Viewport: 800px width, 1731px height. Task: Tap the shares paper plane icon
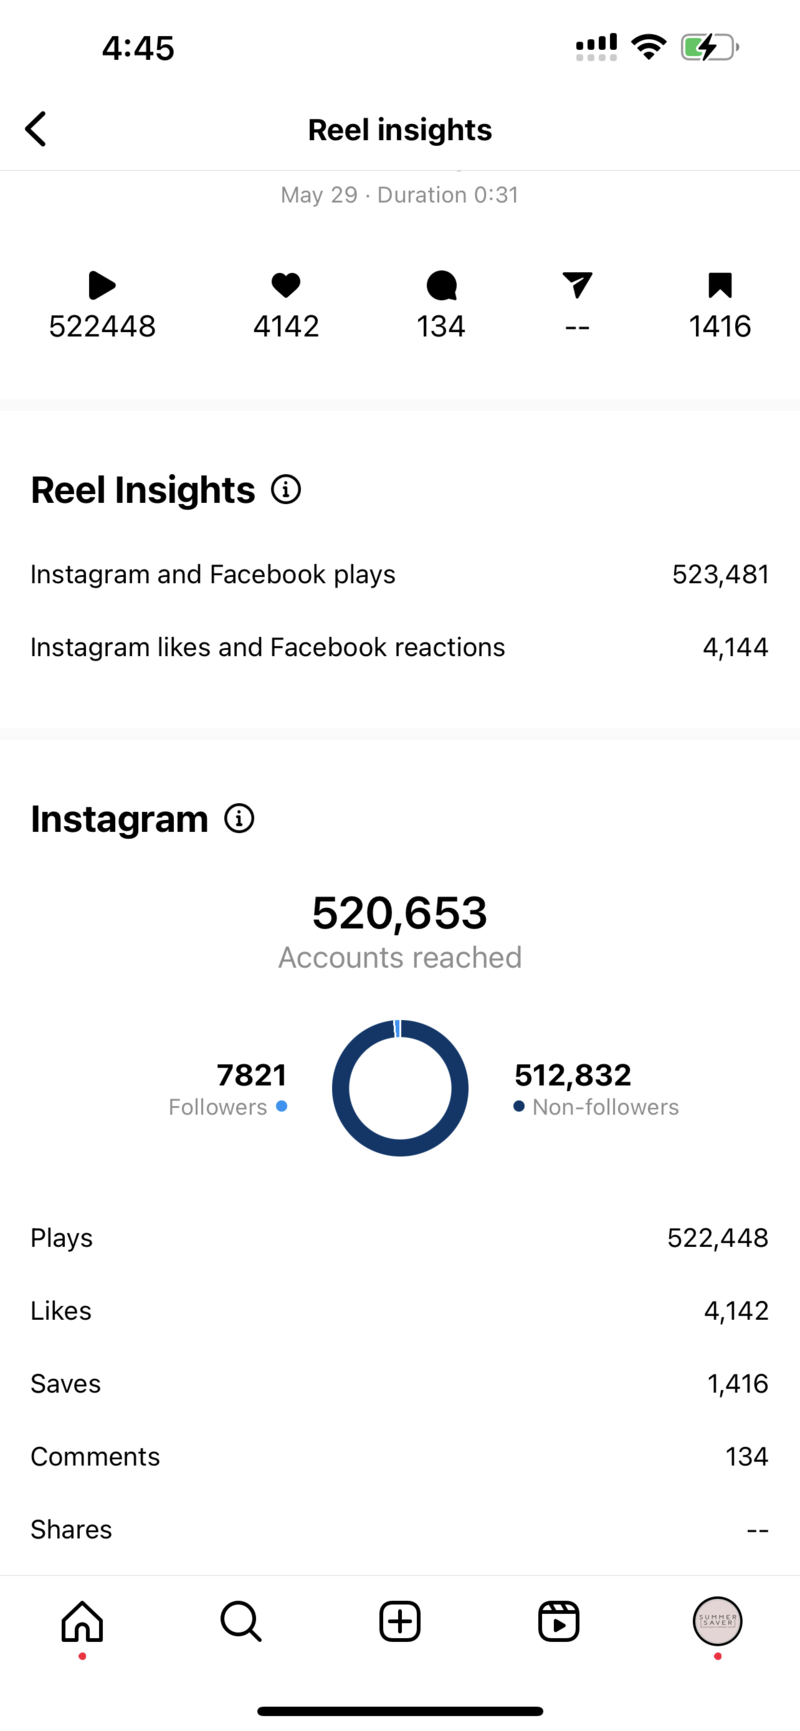[577, 286]
